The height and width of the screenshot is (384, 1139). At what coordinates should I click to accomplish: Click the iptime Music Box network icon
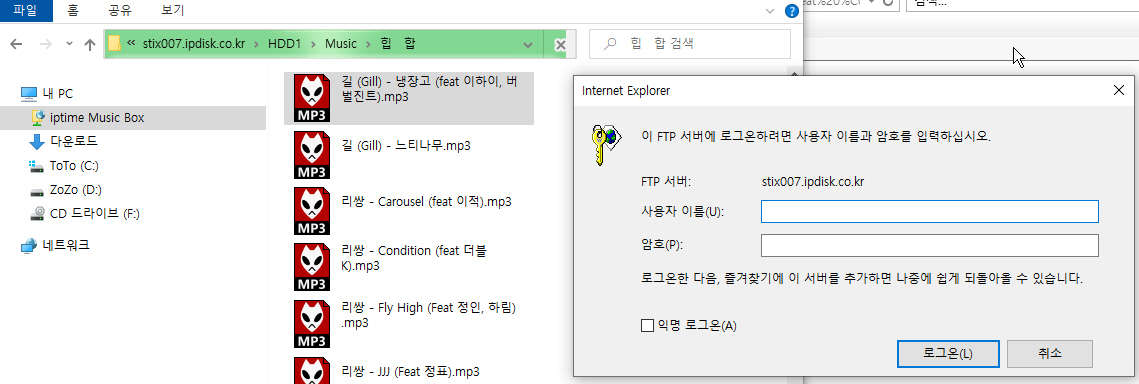pyautogui.click(x=38, y=117)
